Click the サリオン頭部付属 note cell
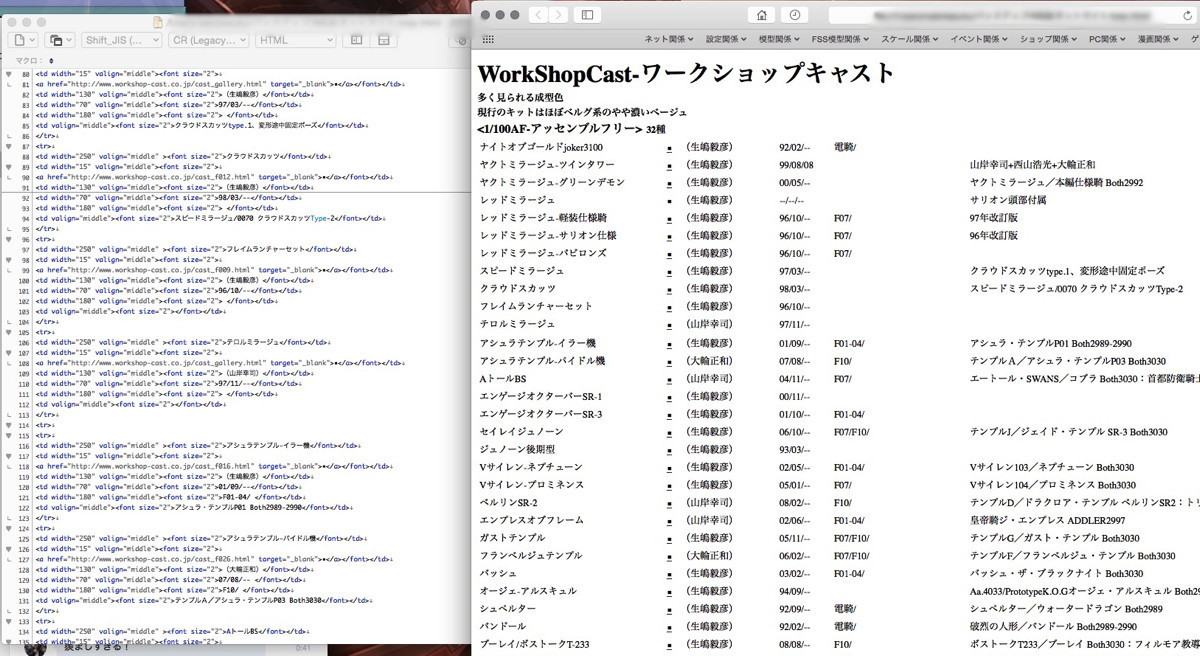 [x=1008, y=201]
